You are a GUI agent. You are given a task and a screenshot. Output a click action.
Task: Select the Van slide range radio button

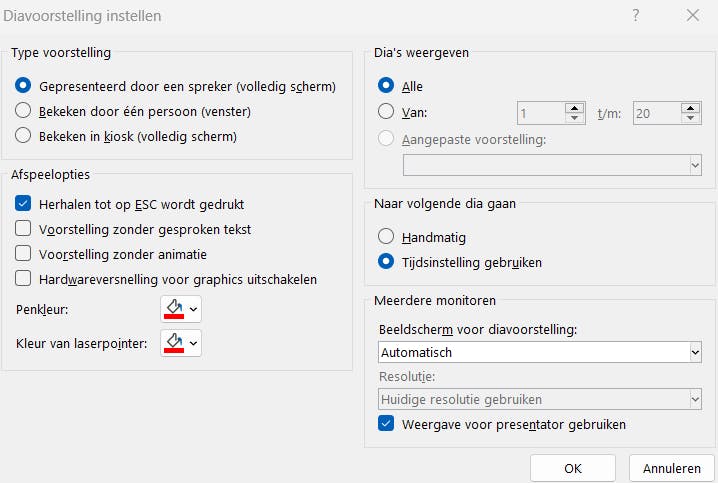[386, 113]
